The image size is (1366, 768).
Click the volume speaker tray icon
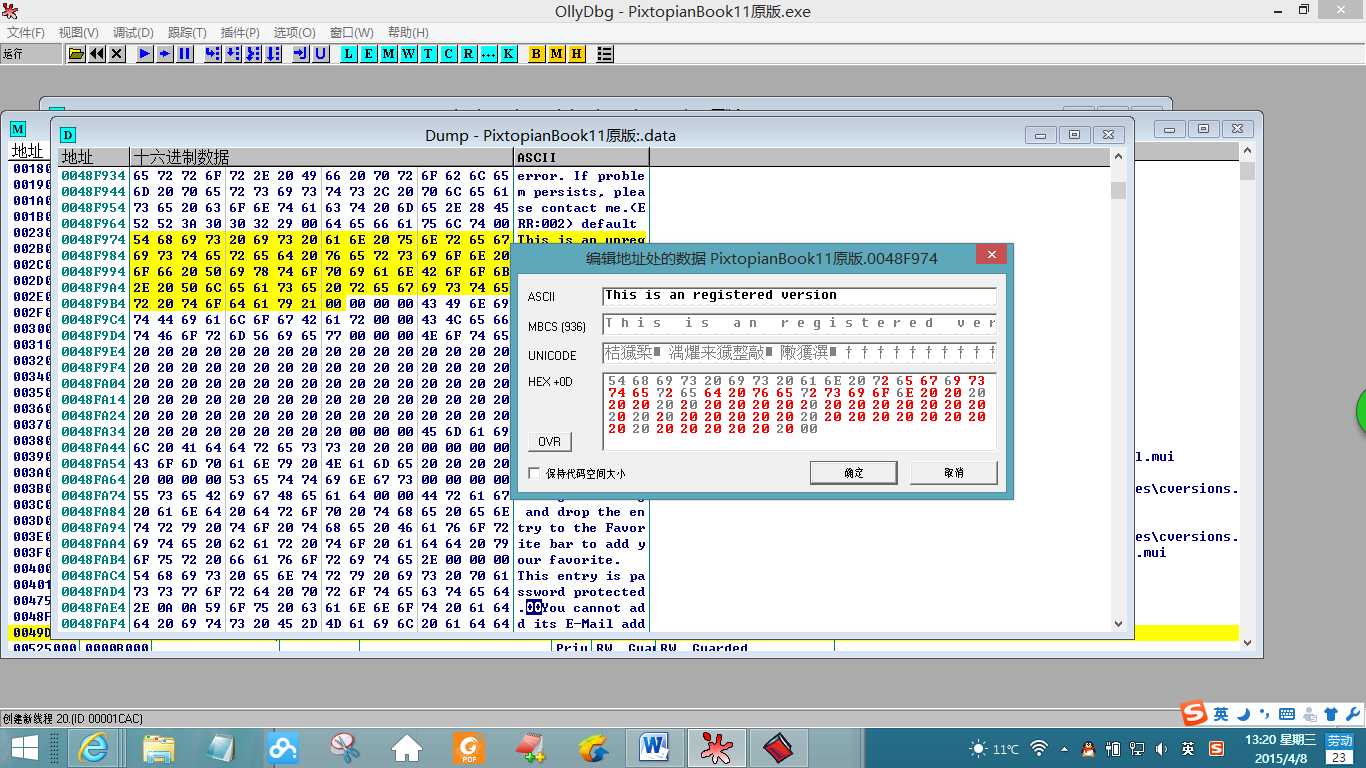1162,748
